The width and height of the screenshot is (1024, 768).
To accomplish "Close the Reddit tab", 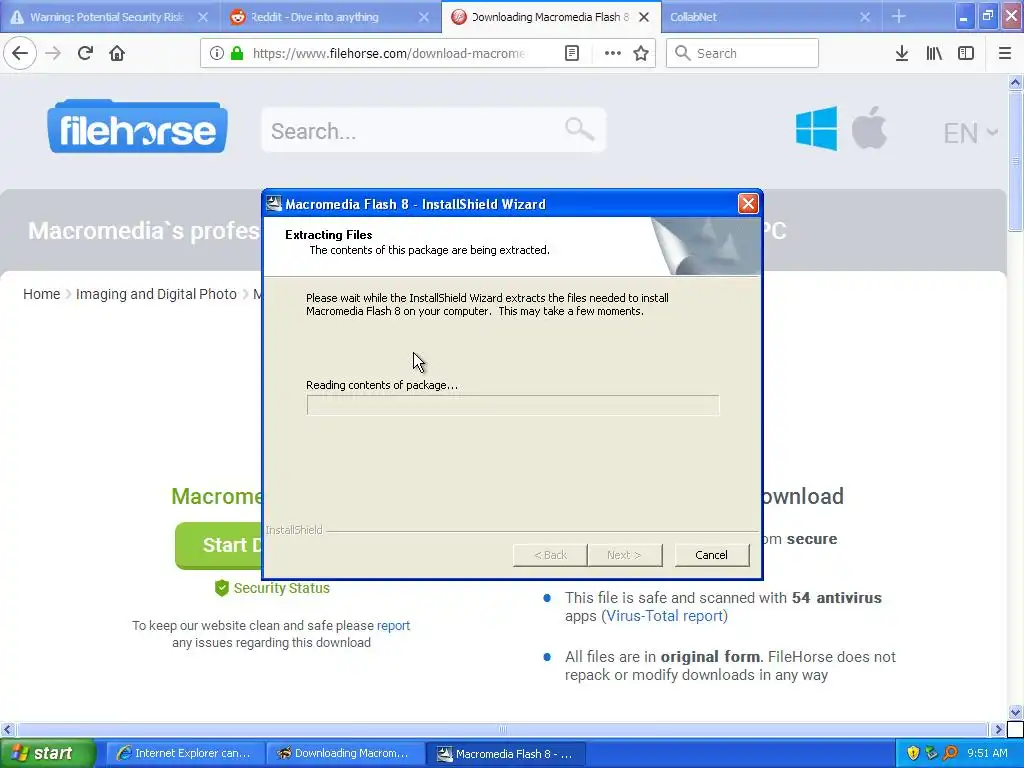I will (424, 17).
